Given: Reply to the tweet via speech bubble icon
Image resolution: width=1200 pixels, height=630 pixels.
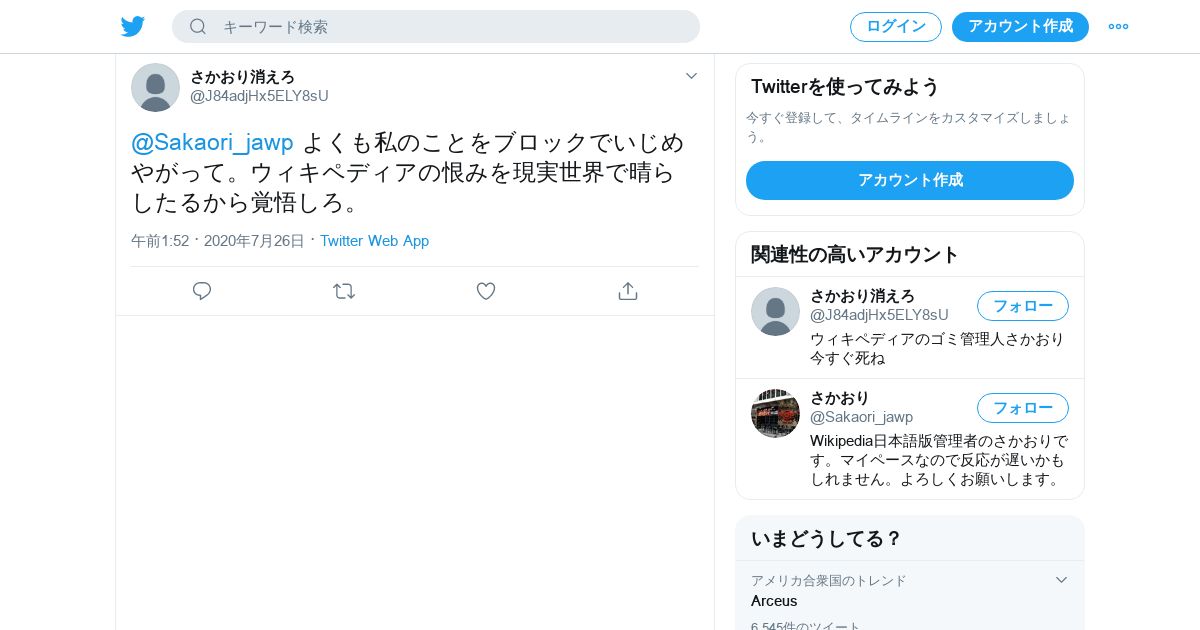Looking at the screenshot, I should coord(202,291).
